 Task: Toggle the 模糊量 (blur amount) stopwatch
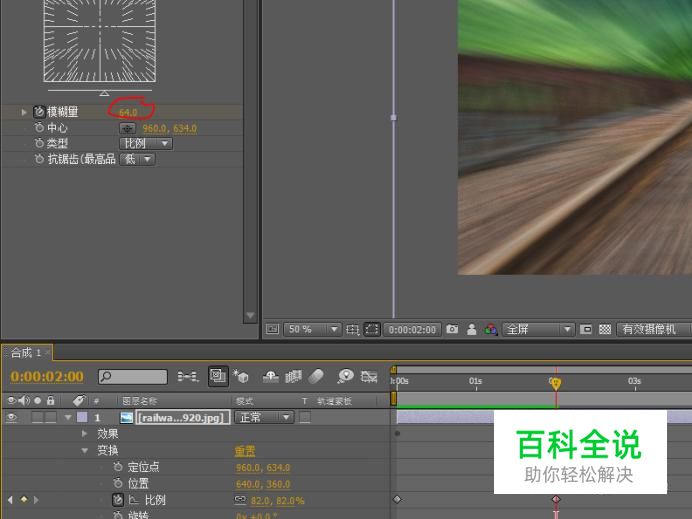(x=39, y=112)
